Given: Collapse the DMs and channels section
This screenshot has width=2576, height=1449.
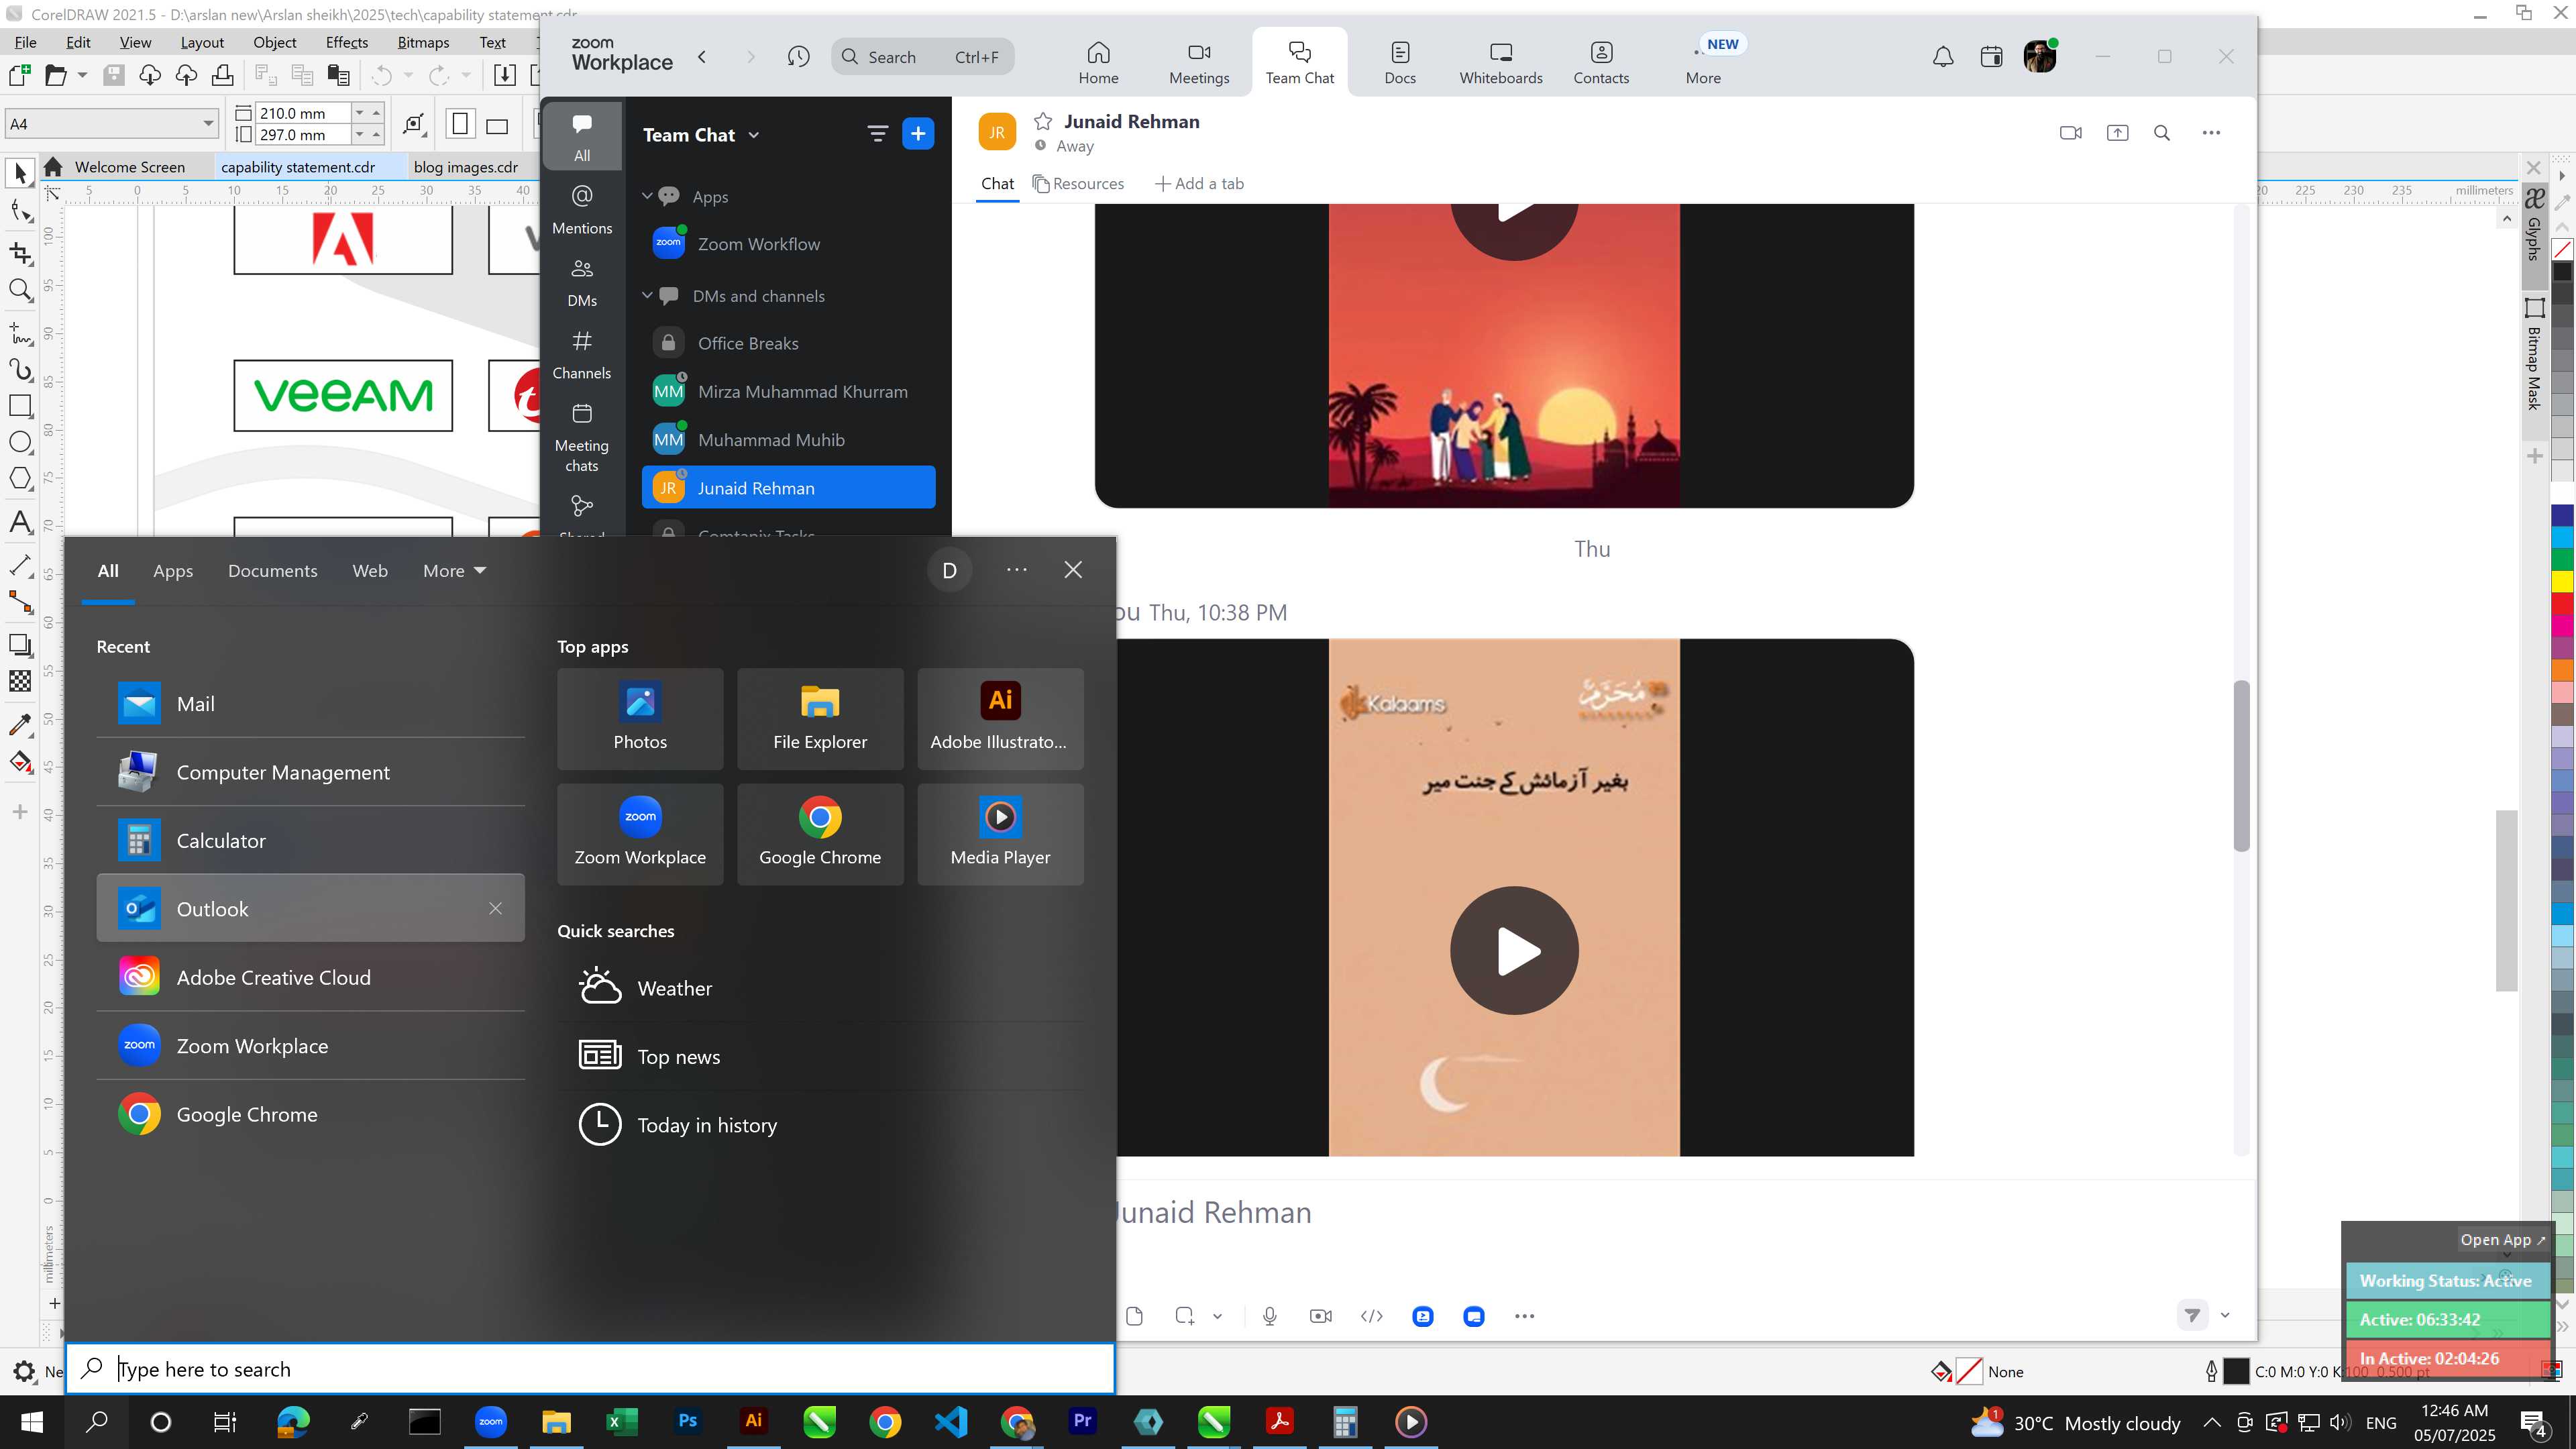Looking at the screenshot, I should pos(647,295).
